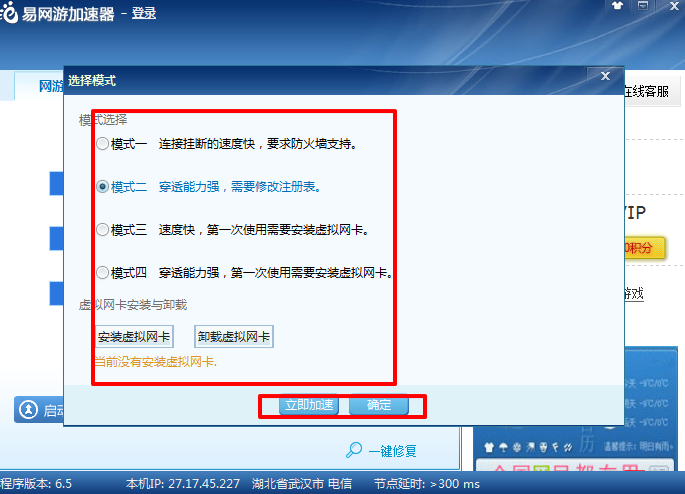Click the 安装虚拟网卡 button
685x494 pixels.
pyautogui.click(x=134, y=336)
